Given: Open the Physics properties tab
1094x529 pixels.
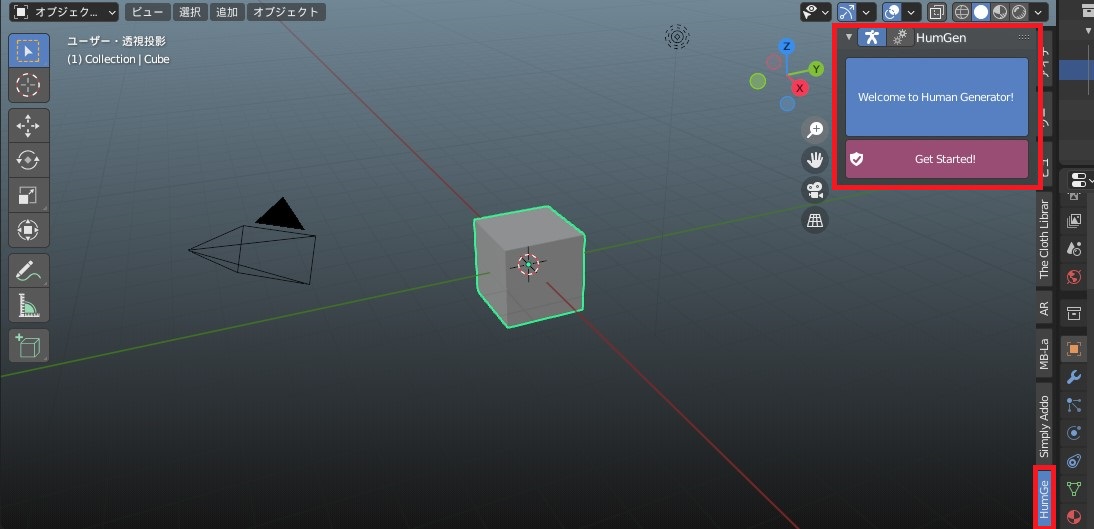Looking at the screenshot, I should (1074, 433).
